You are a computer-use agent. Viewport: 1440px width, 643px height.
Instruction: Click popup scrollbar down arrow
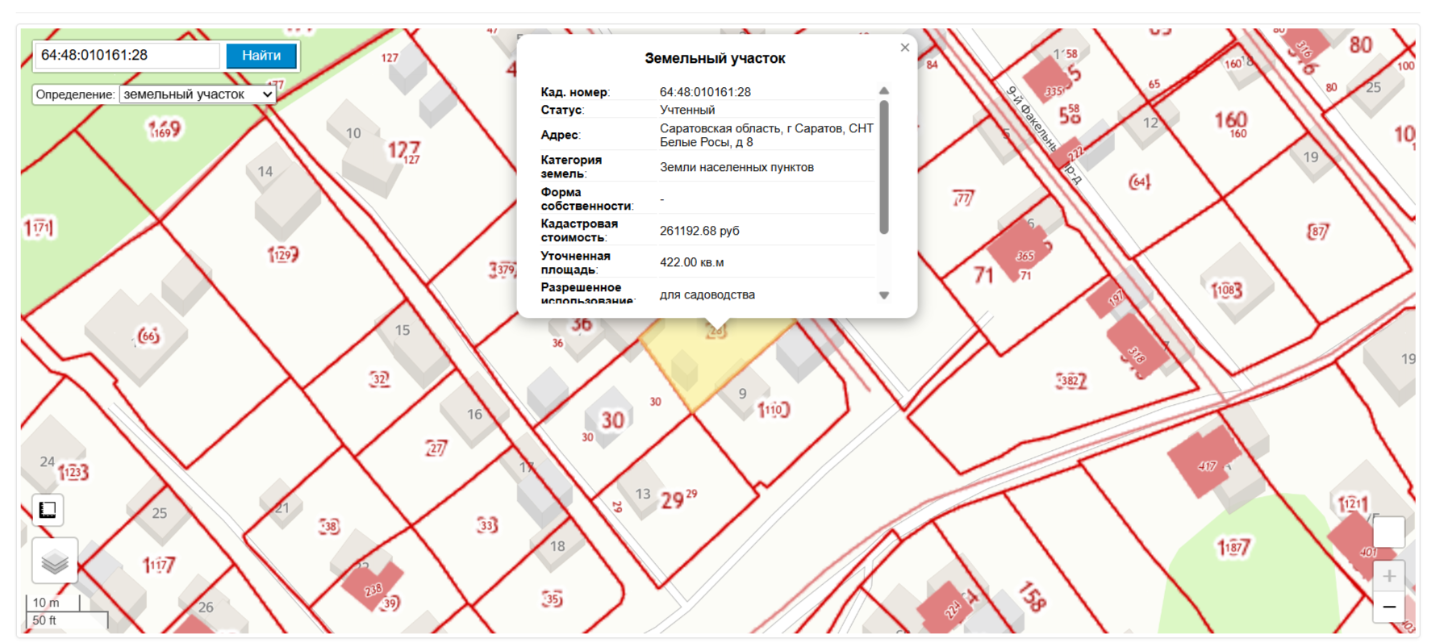(884, 295)
